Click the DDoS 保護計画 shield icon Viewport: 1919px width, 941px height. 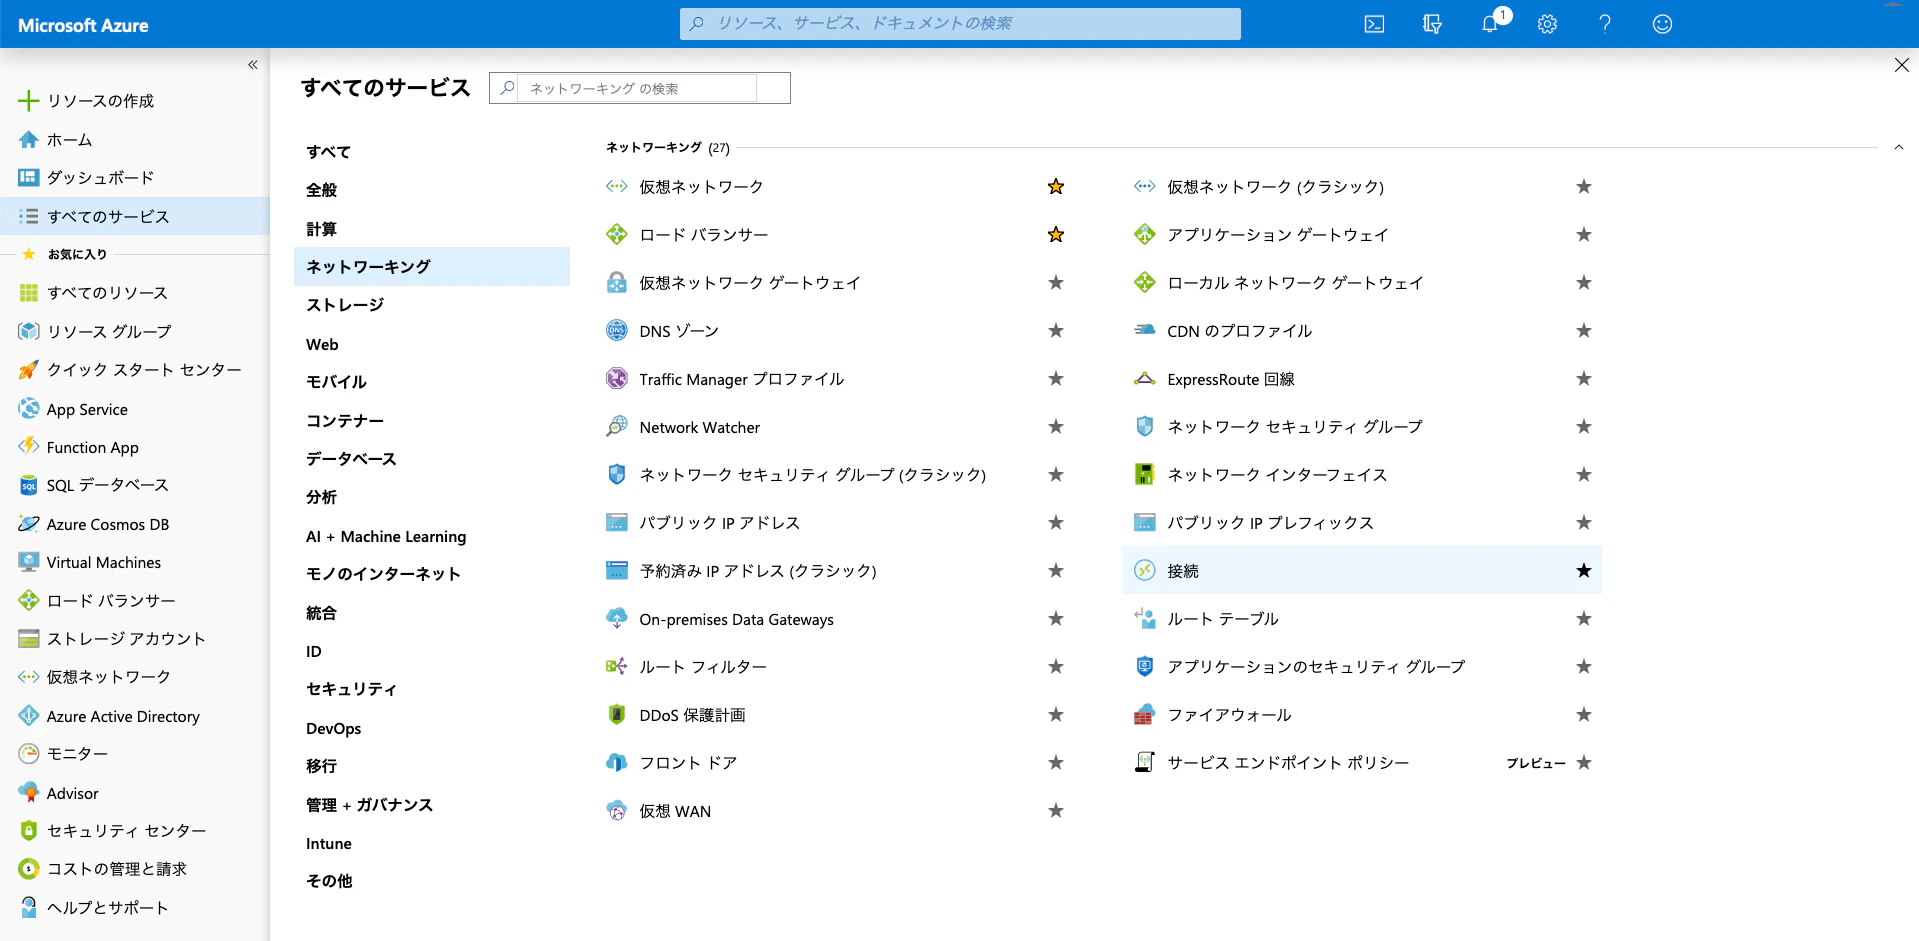[617, 715]
